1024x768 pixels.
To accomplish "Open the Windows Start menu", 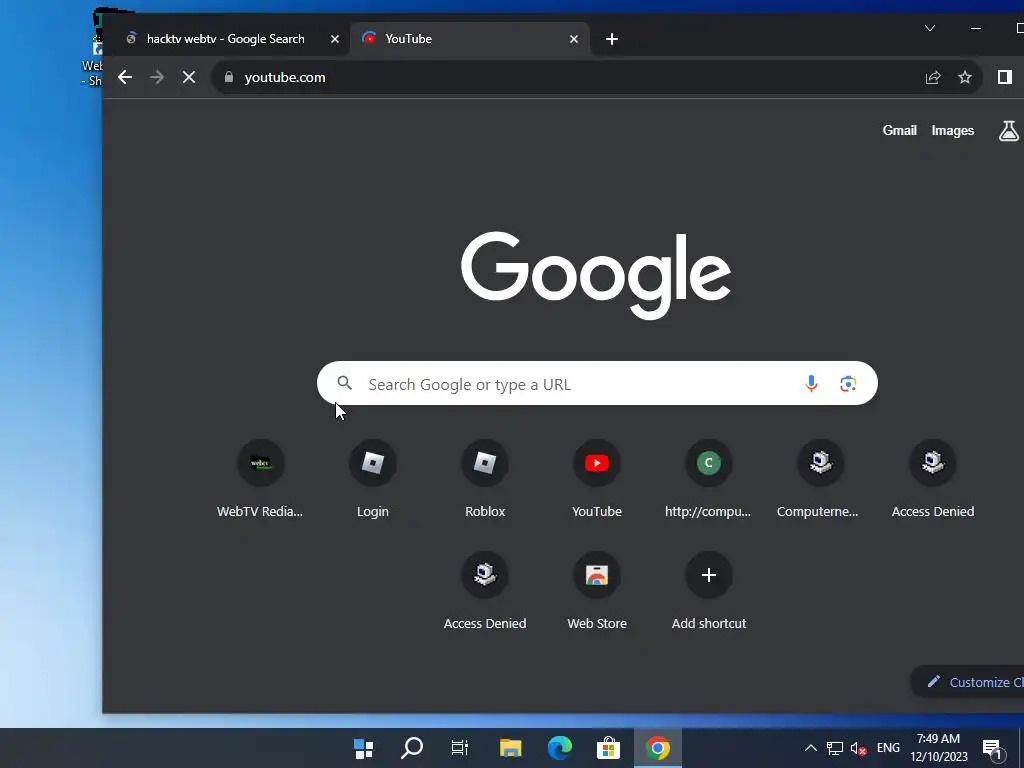I will [x=364, y=748].
